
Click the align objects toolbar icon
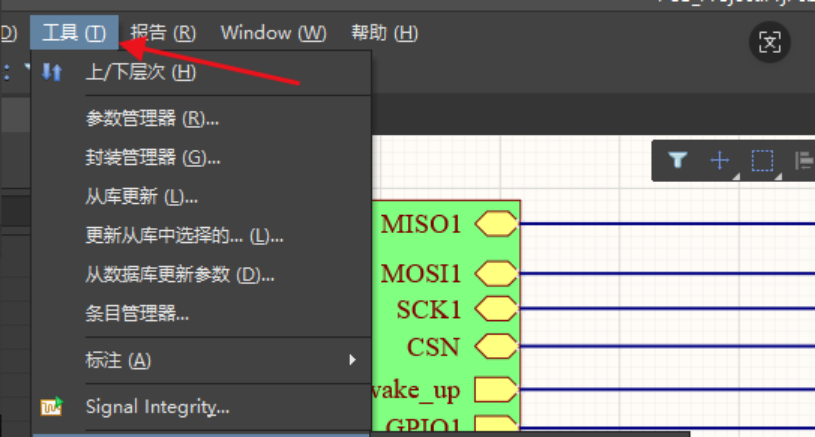[x=802, y=160]
